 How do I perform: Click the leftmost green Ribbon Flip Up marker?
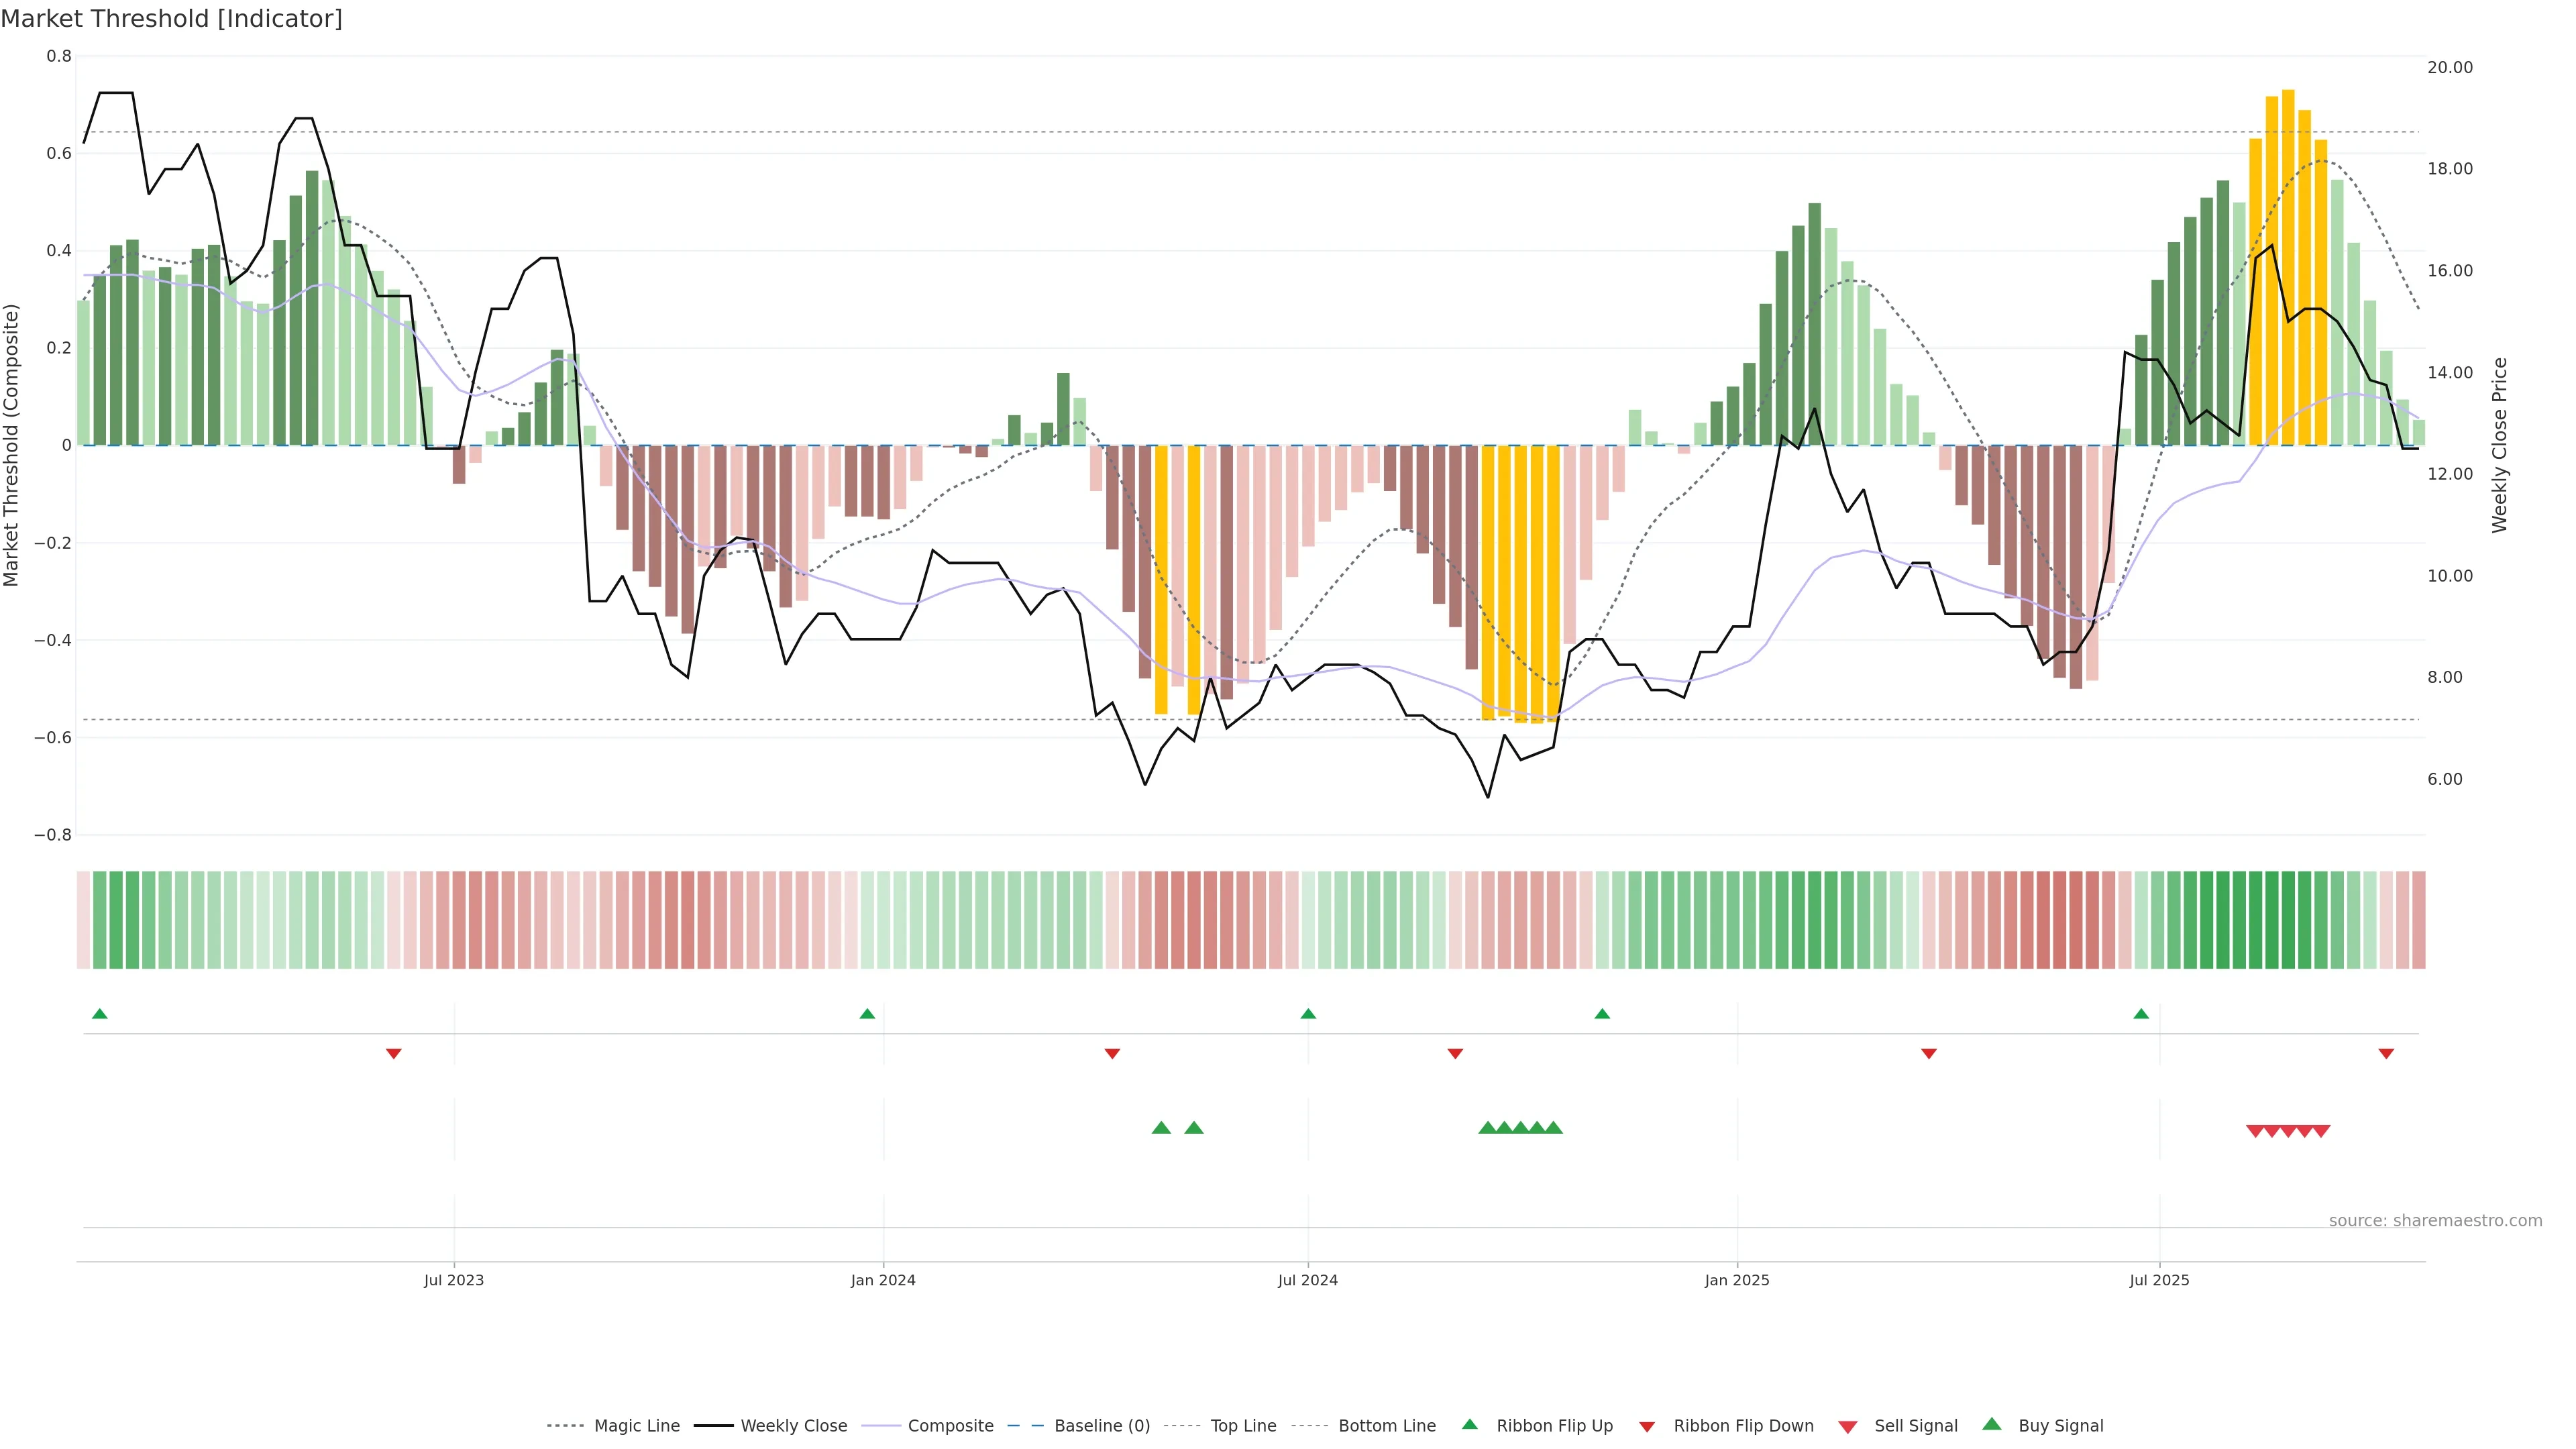99,1014
